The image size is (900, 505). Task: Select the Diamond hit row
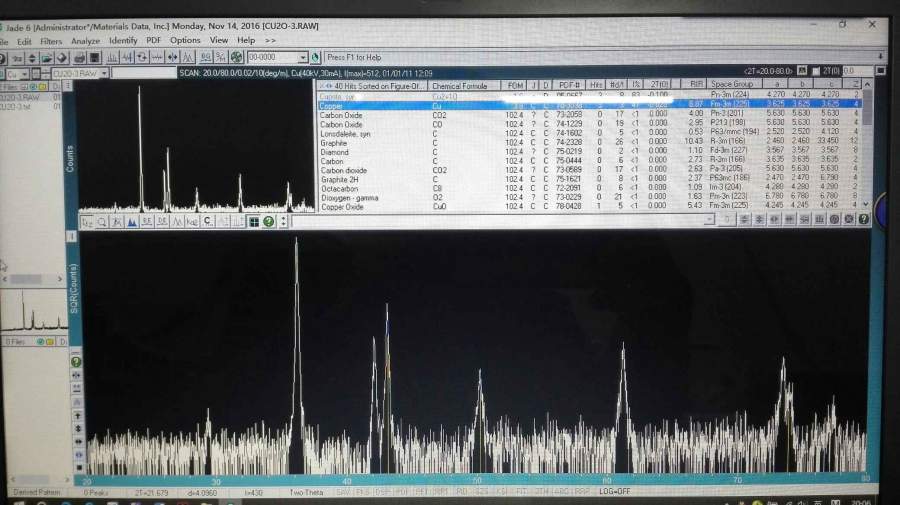pyautogui.click(x=589, y=152)
